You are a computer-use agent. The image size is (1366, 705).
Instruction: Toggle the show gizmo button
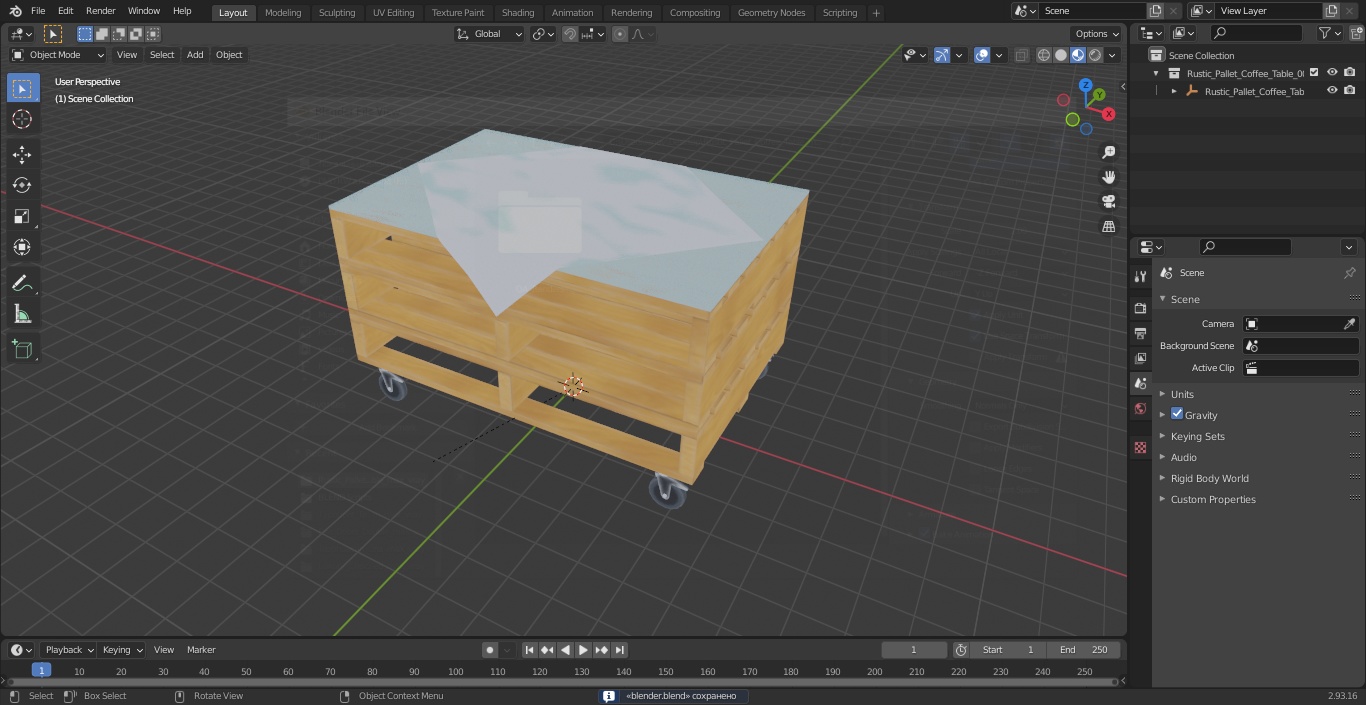[942, 55]
